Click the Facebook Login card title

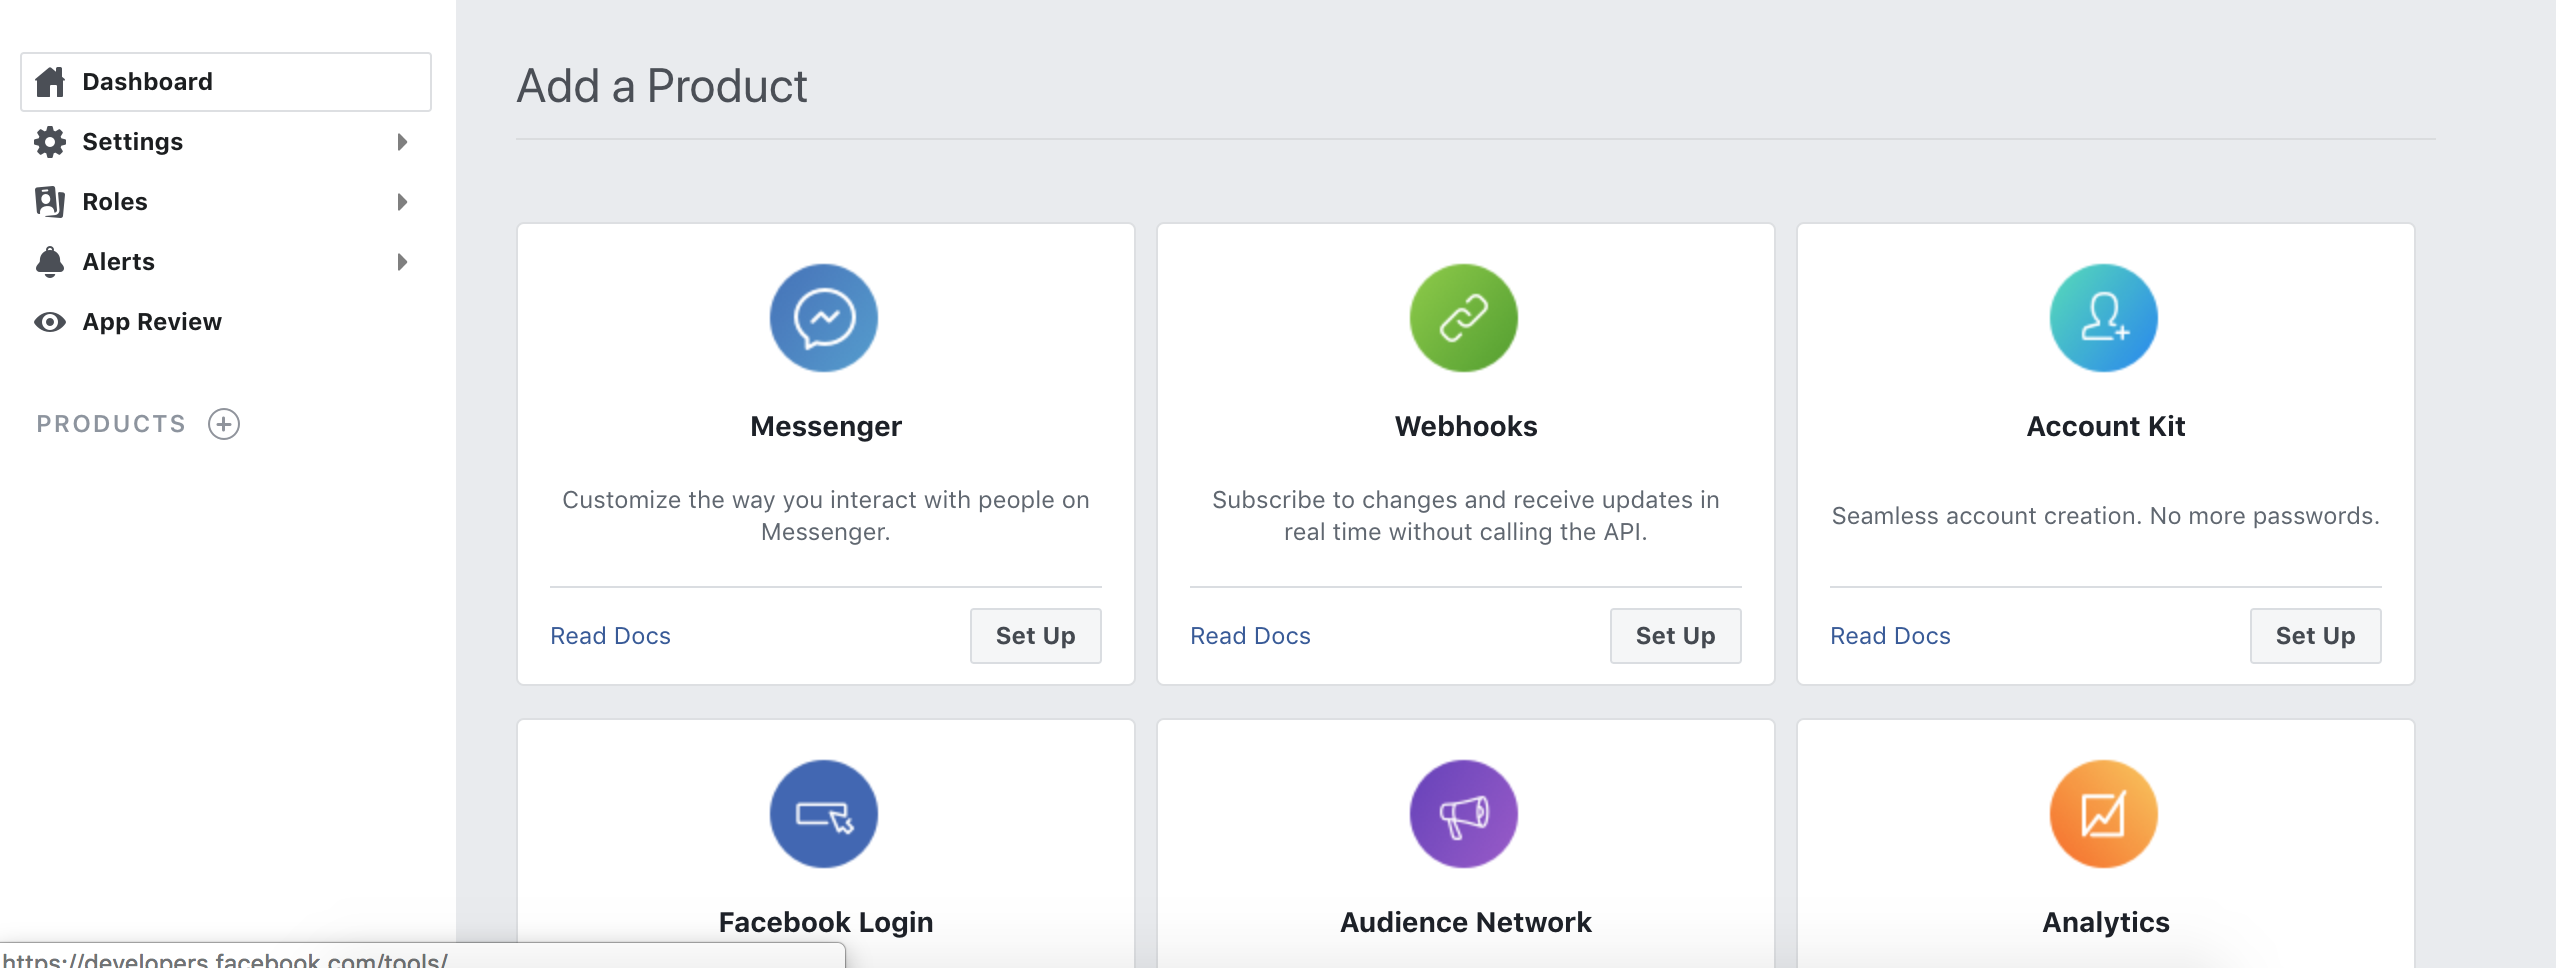[826, 923]
